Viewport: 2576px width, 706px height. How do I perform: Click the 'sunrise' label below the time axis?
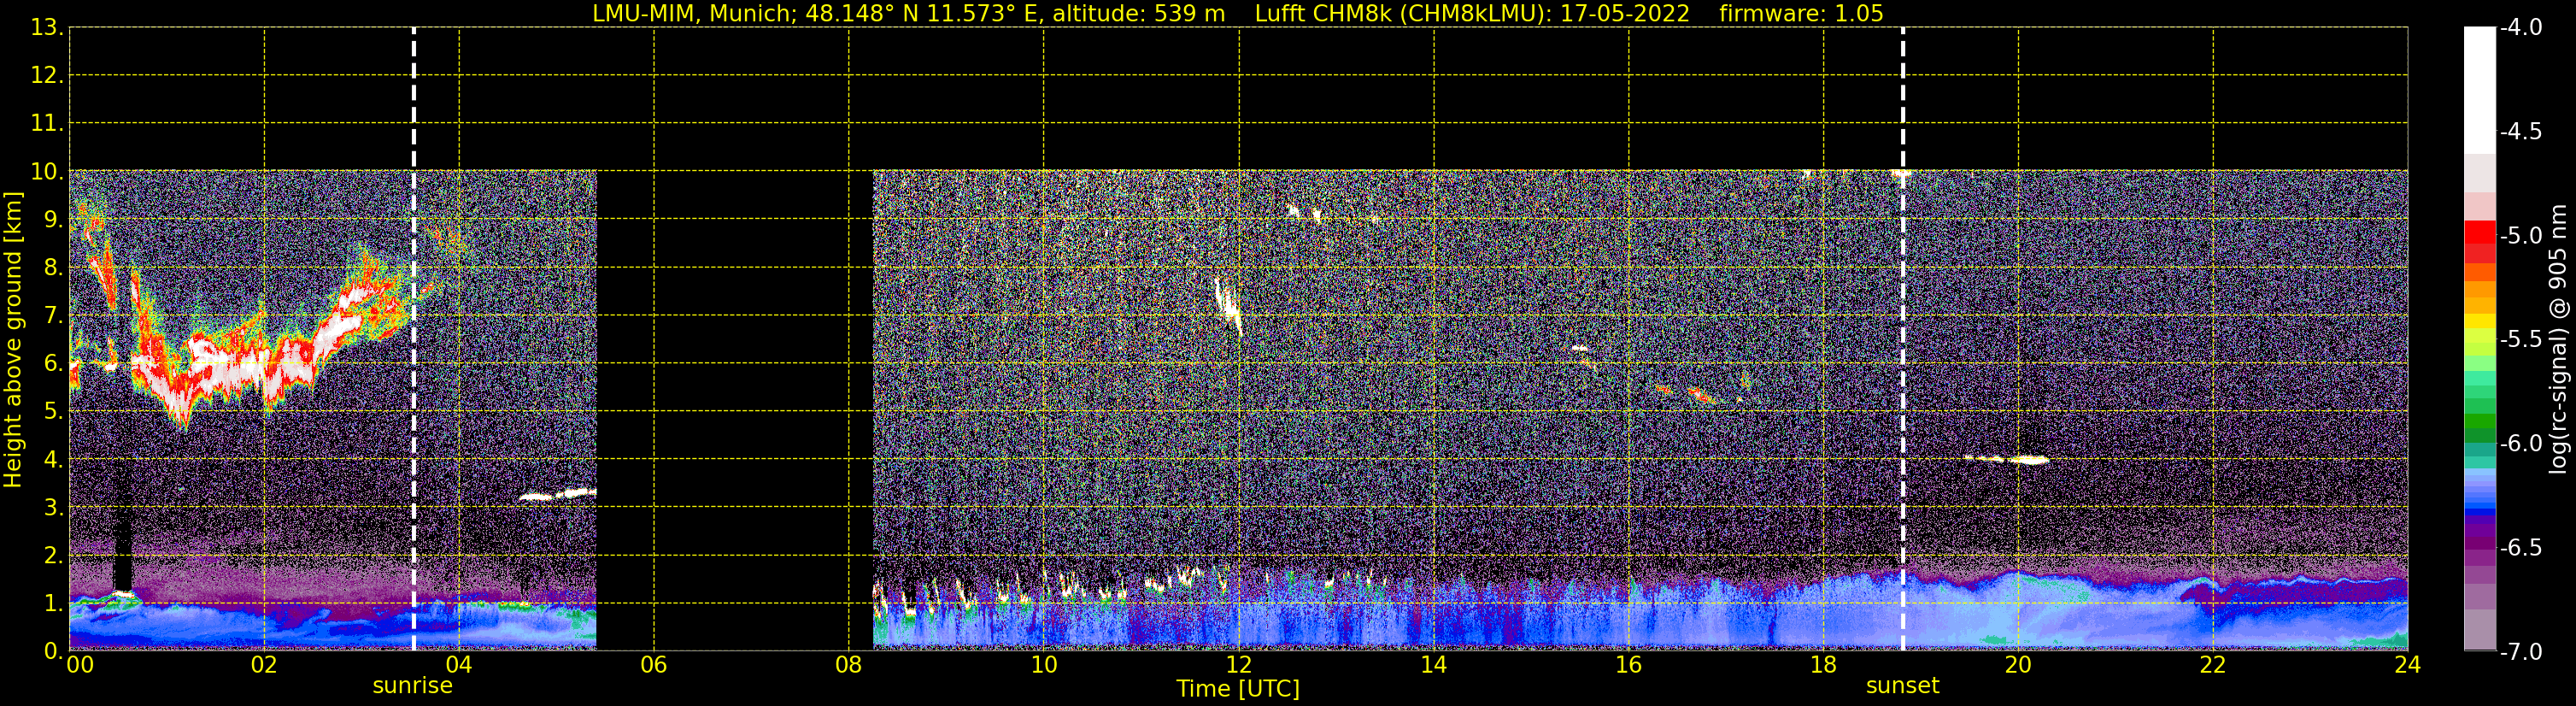(x=412, y=686)
